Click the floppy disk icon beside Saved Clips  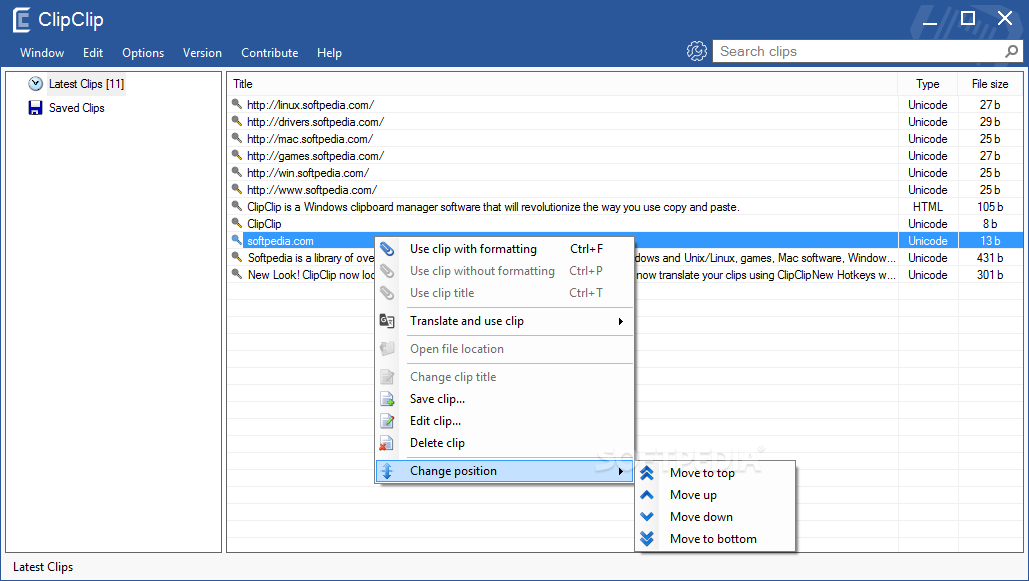pyautogui.click(x=35, y=108)
